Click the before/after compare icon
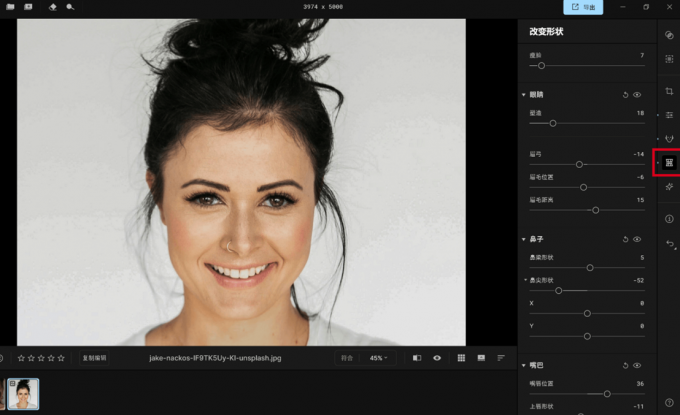The height and width of the screenshot is (415, 680). (416, 357)
